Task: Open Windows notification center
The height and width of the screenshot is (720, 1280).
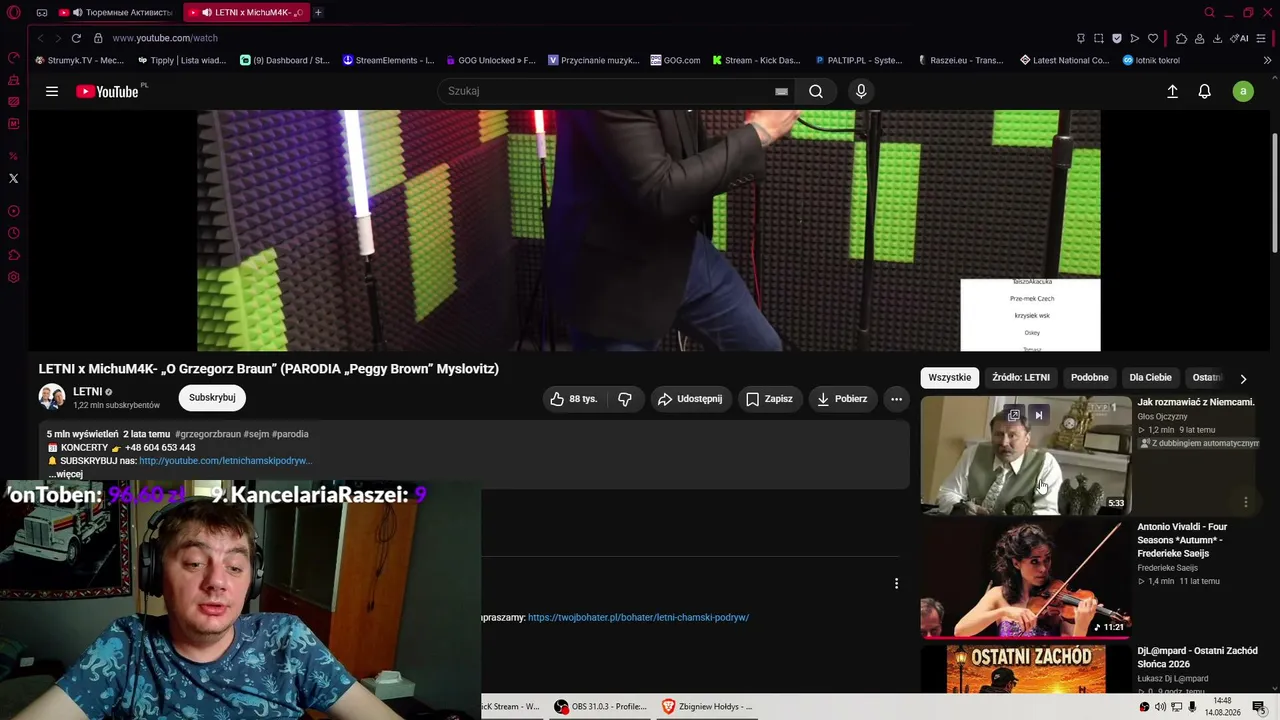Action: pos(1259,707)
